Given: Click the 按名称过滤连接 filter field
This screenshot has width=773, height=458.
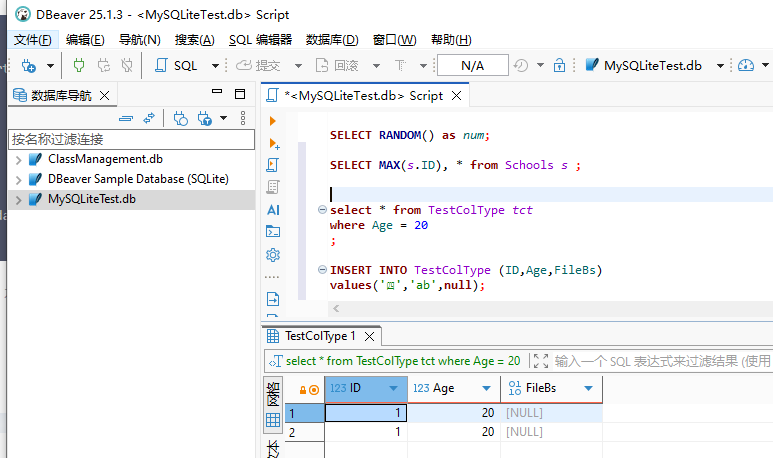Looking at the screenshot, I should [132, 140].
